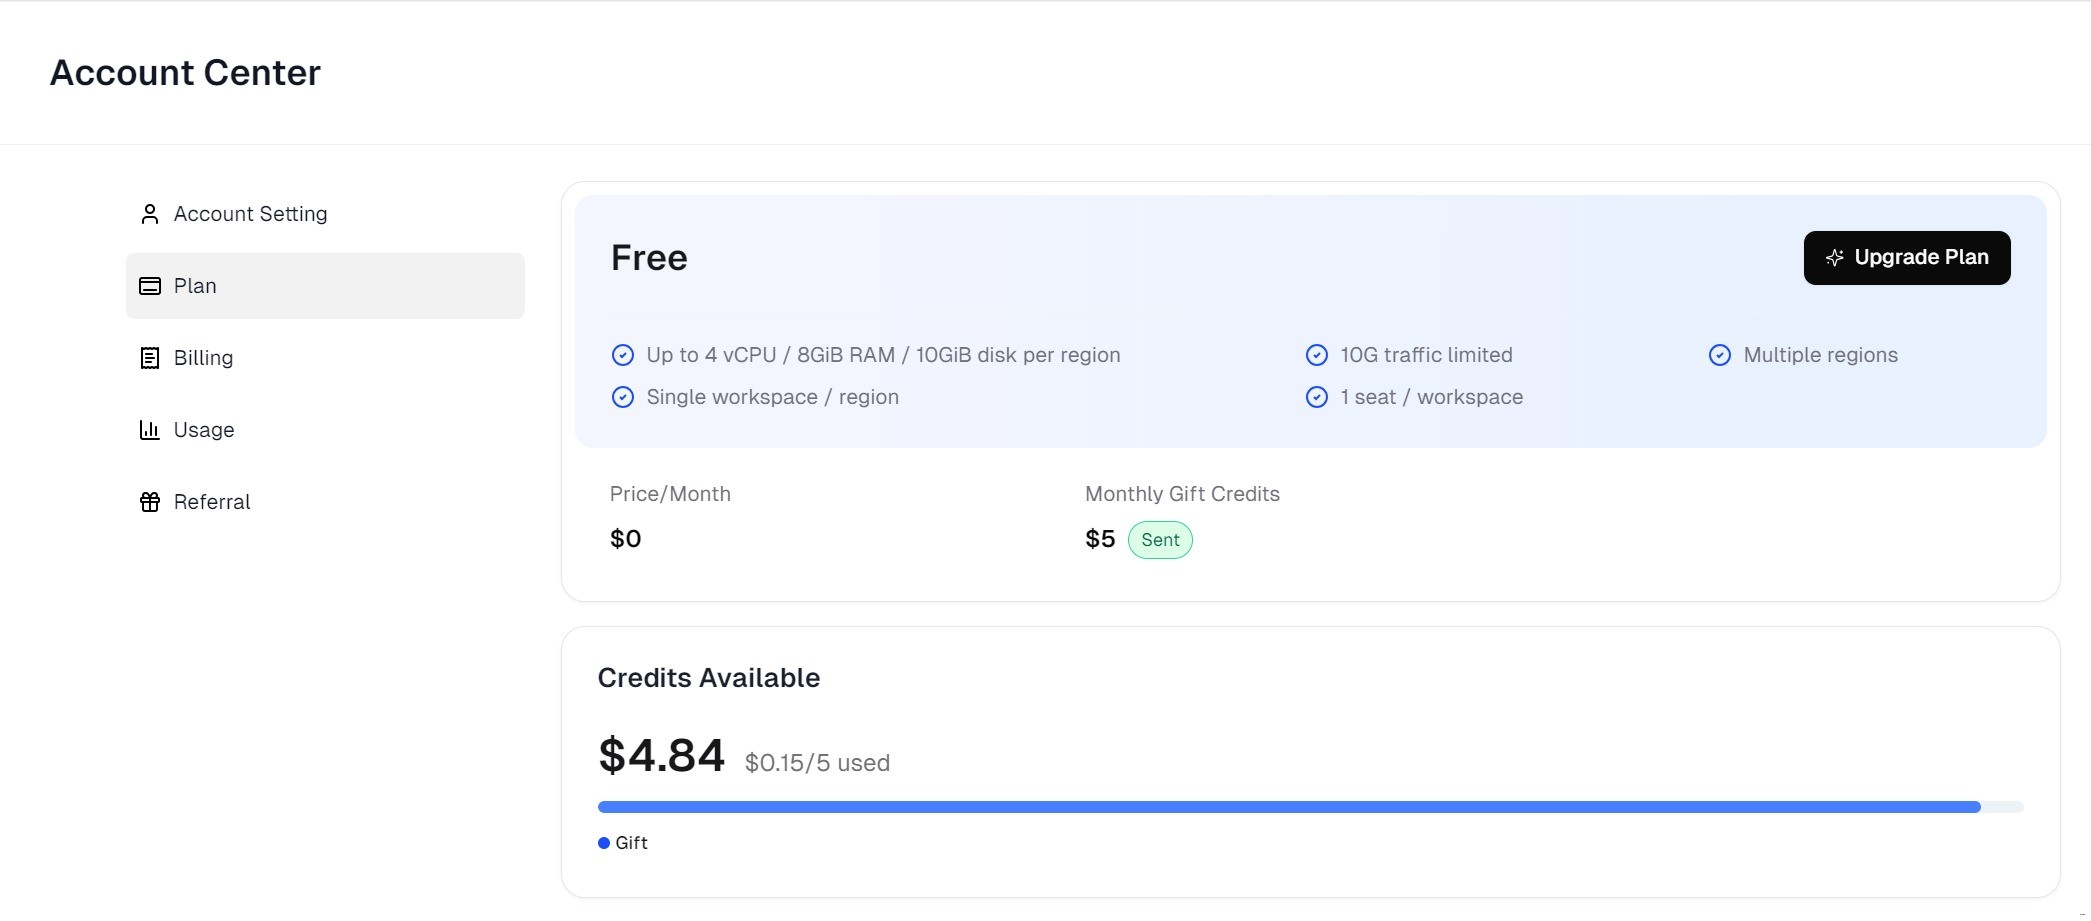This screenshot has height=921, width=2091.
Task: Click the Plan credit card icon
Action: tap(150, 286)
